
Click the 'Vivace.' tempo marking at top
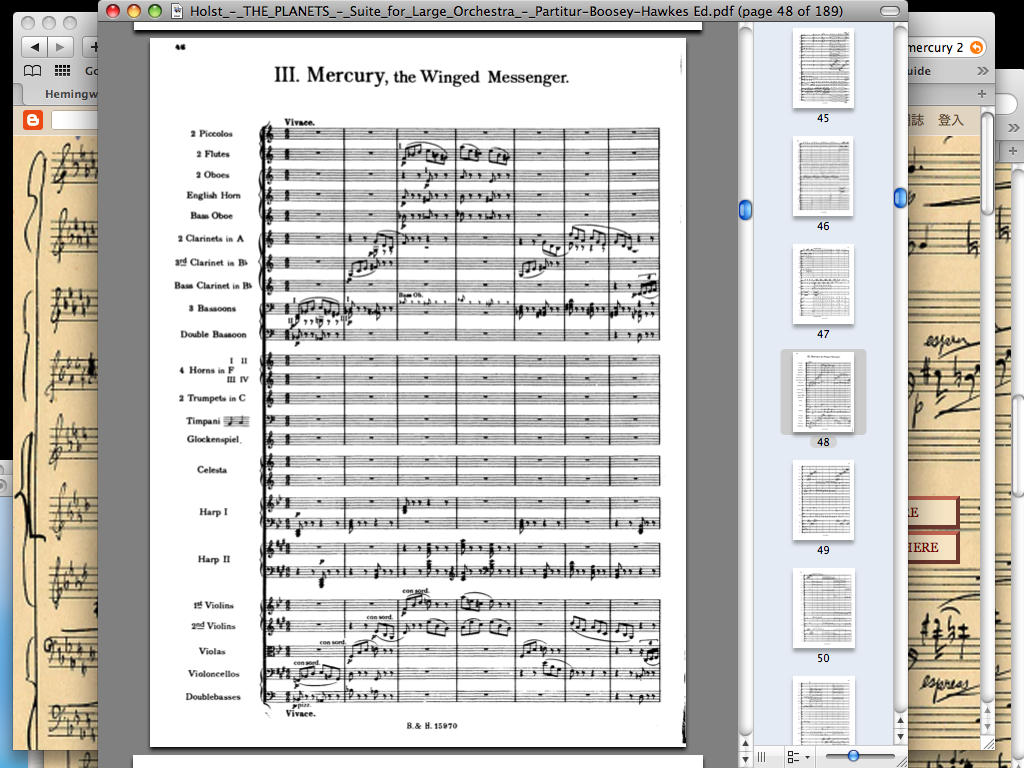tap(299, 122)
